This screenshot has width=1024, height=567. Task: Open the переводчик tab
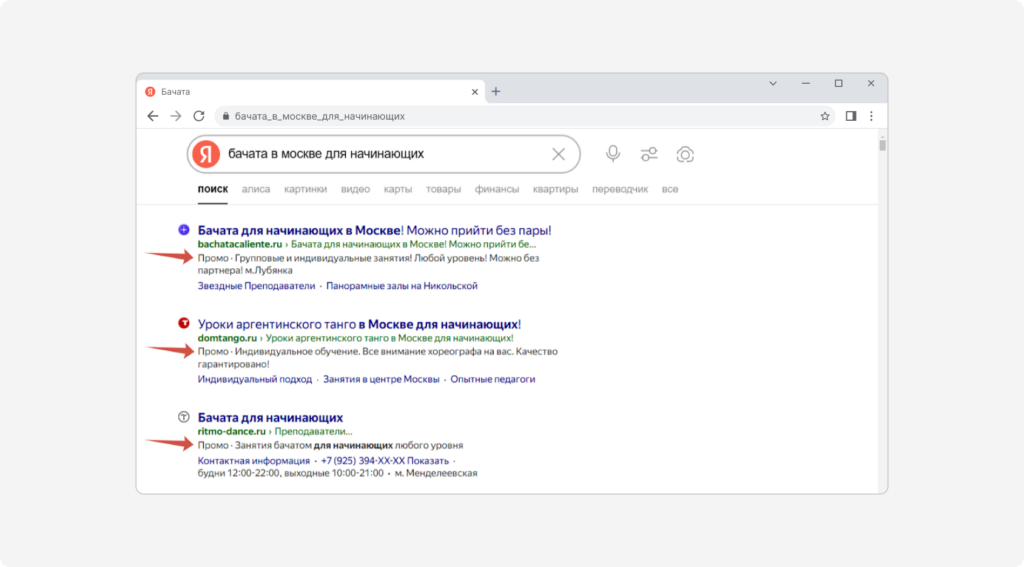tap(620, 189)
